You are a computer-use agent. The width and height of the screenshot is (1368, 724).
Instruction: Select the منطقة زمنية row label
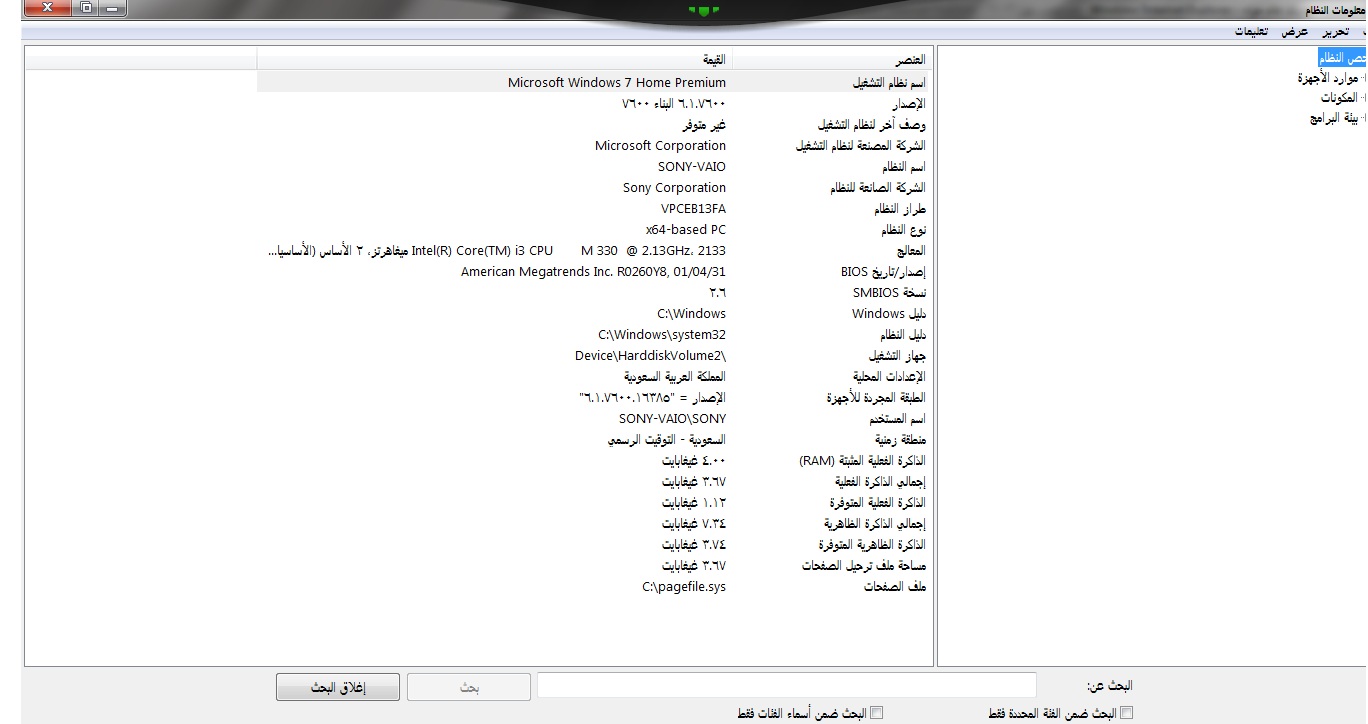[901, 440]
